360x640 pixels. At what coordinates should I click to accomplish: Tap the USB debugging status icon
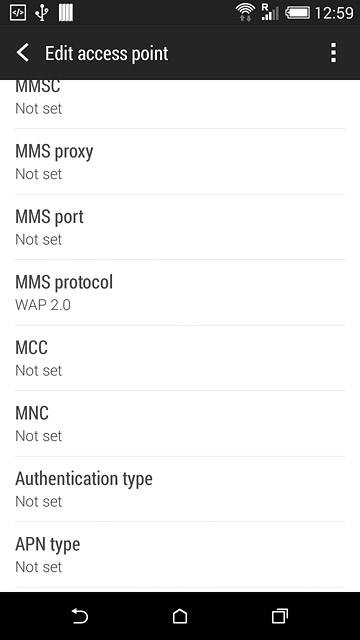[18, 13]
